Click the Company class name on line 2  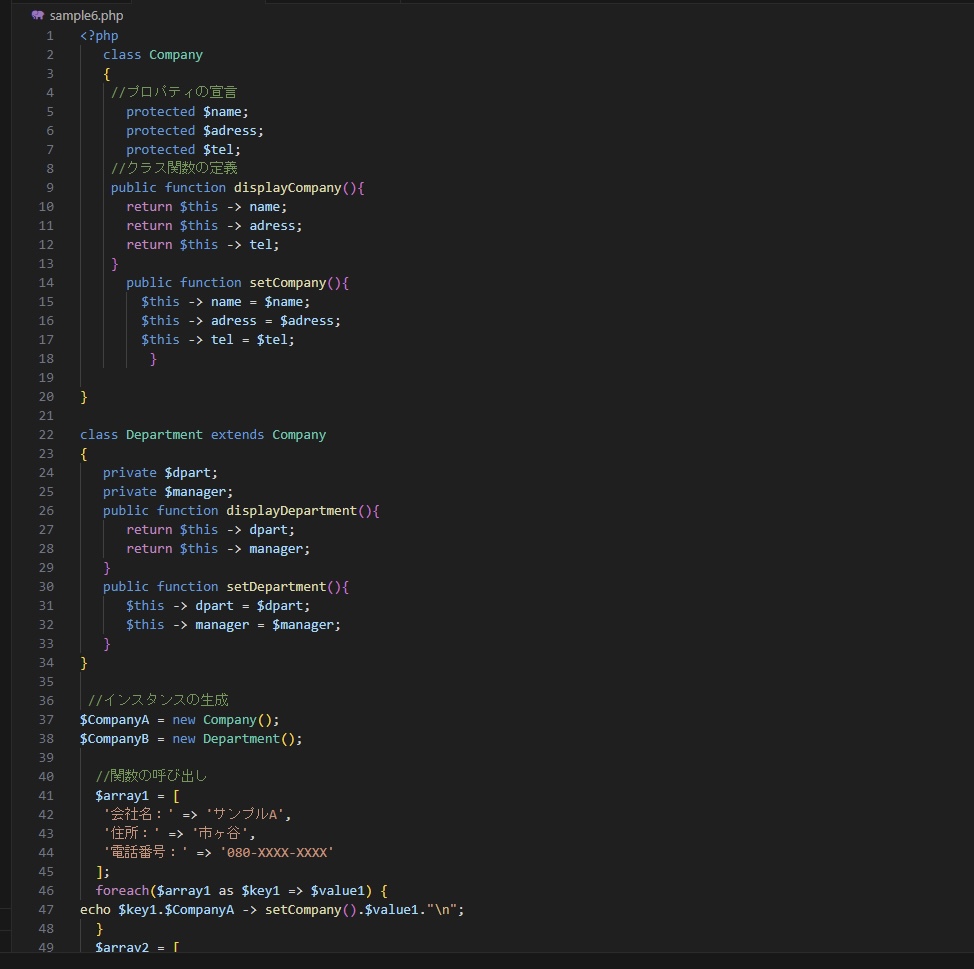pyautogui.click(x=175, y=55)
